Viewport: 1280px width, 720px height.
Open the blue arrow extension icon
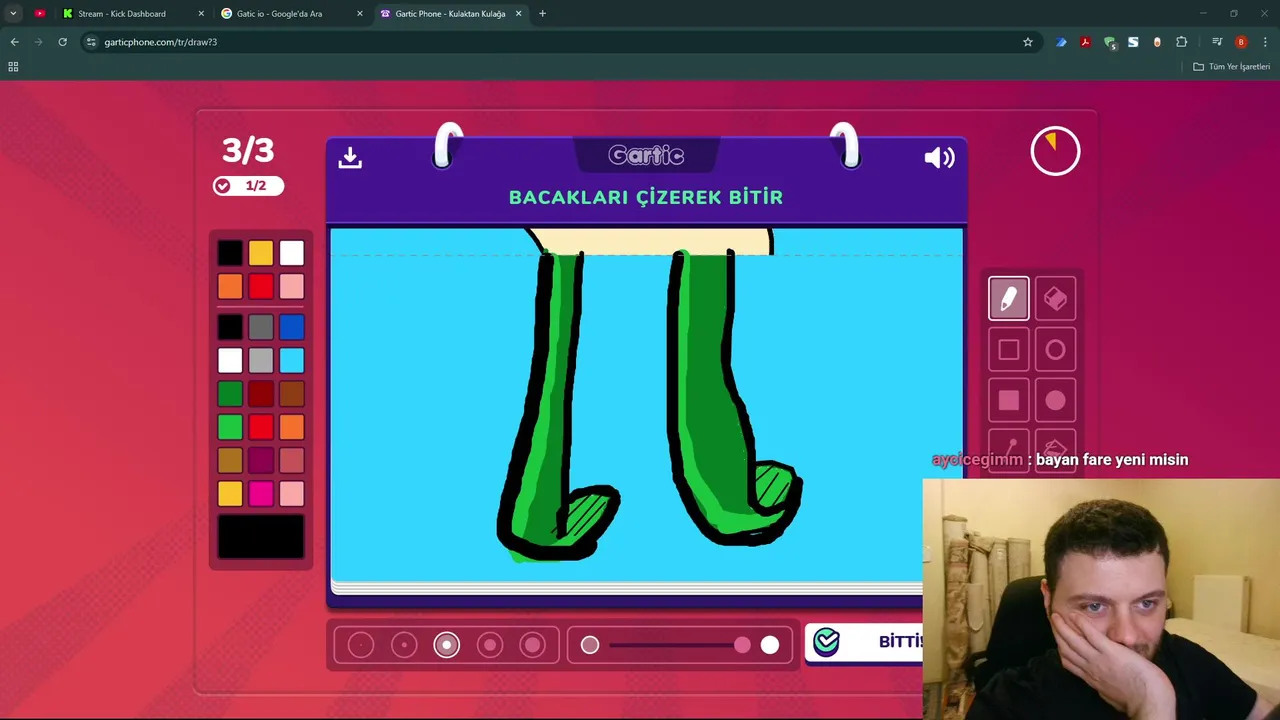click(1061, 42)
